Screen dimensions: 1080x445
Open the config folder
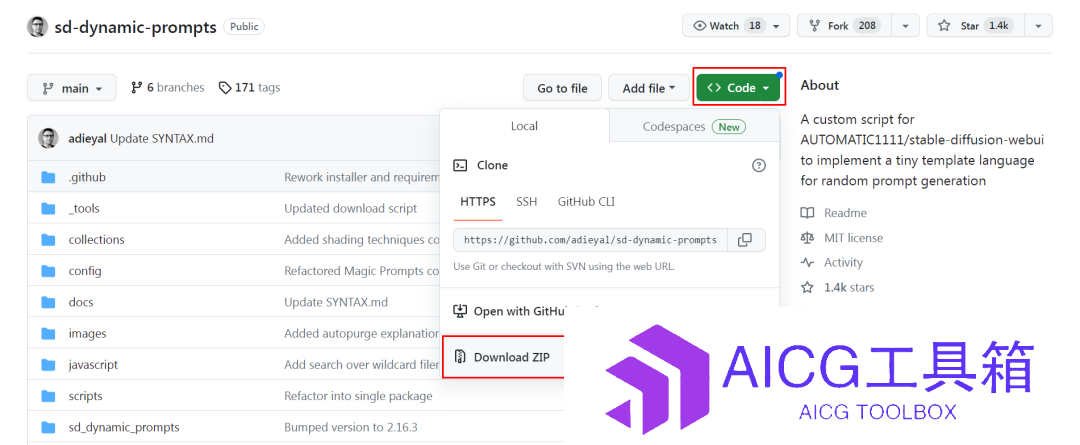click(x=85, y=271)
